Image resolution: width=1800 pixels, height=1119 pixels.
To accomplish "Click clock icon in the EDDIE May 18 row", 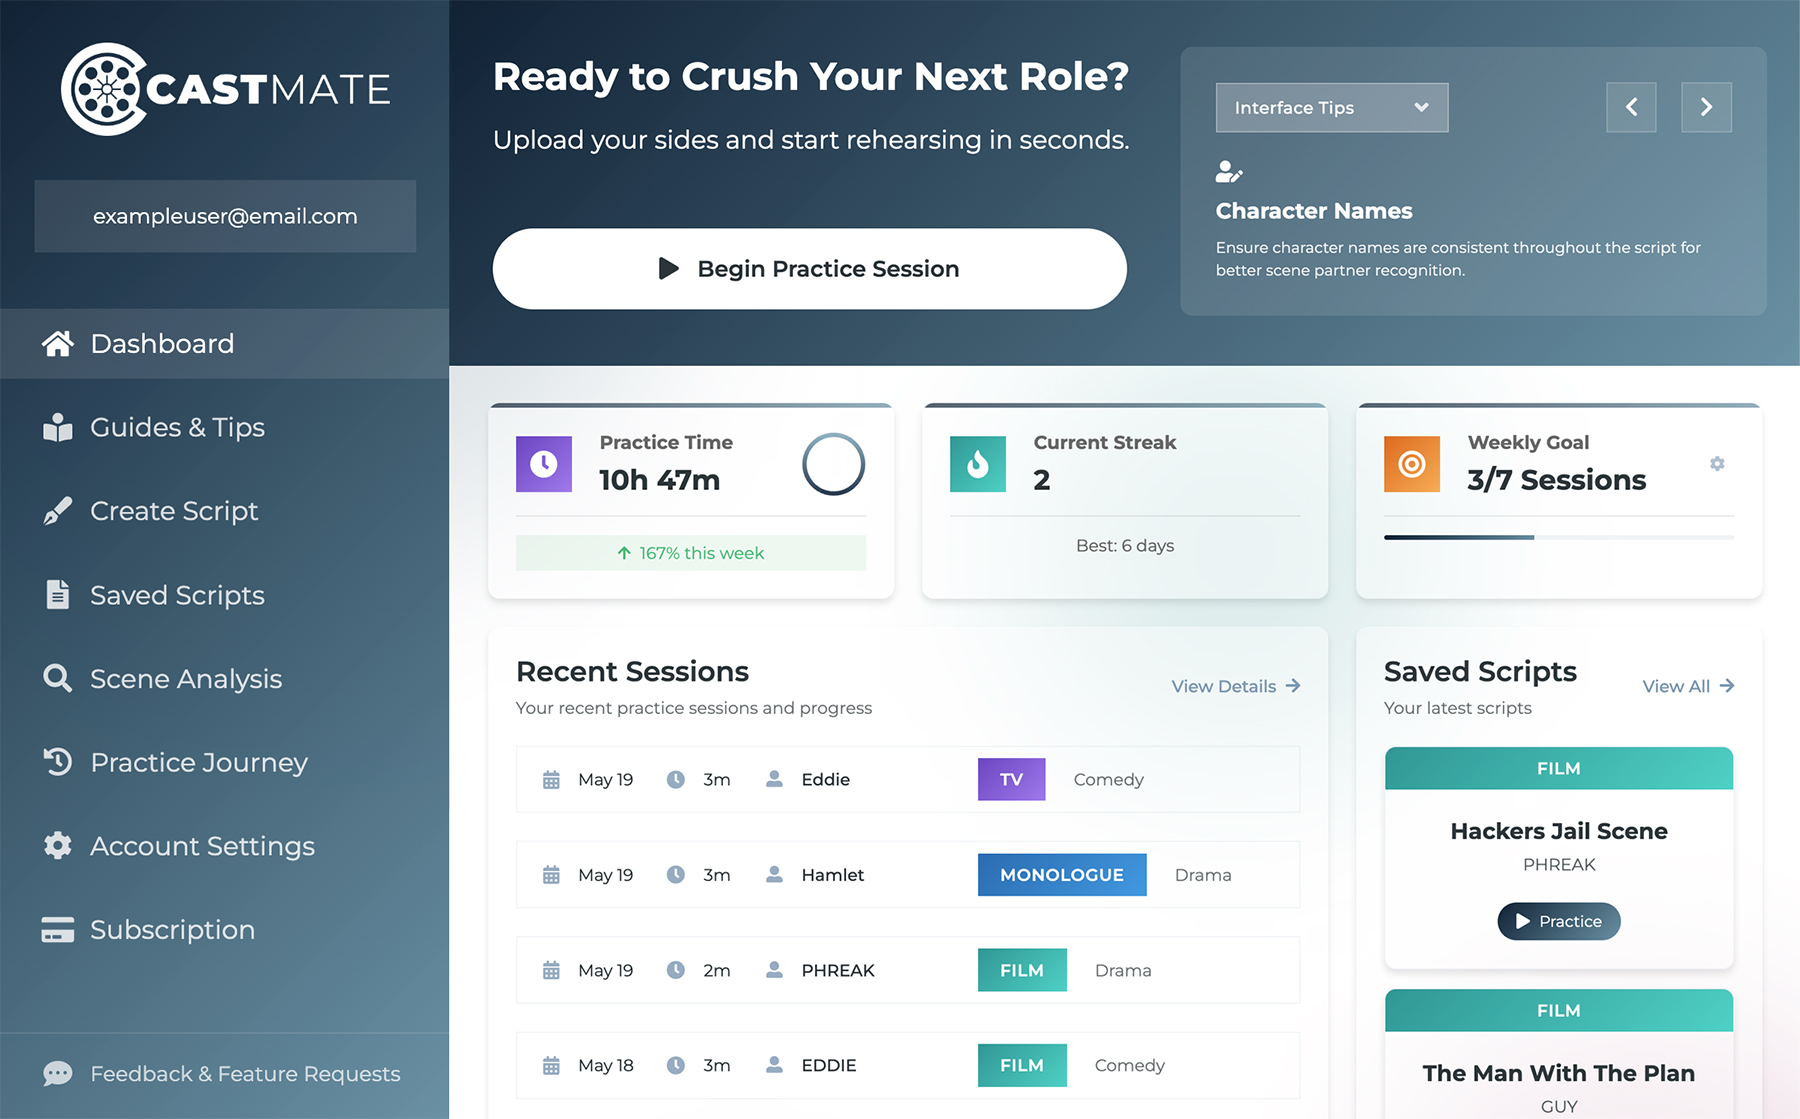I will [x=676, y=1066].
